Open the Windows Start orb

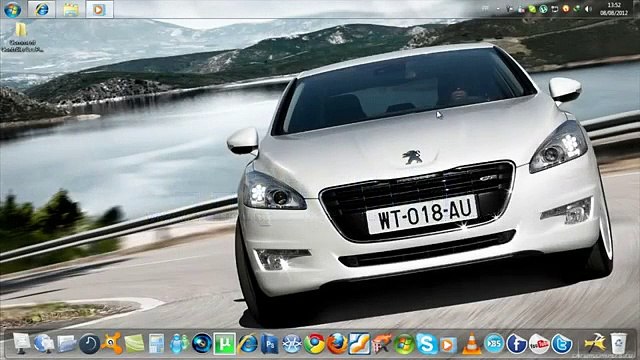point(13,9)
